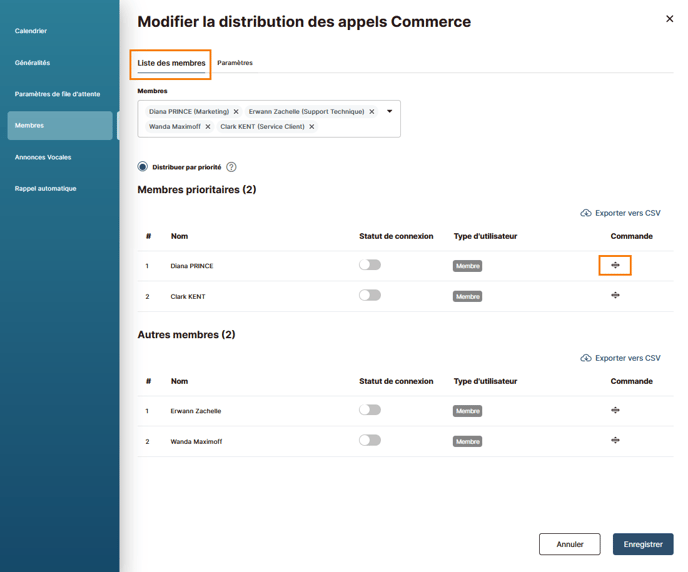The height and width of the screenshot is (572, 688).
Task: Toggle Clark KENT connection status
Action: pos(370,295)
